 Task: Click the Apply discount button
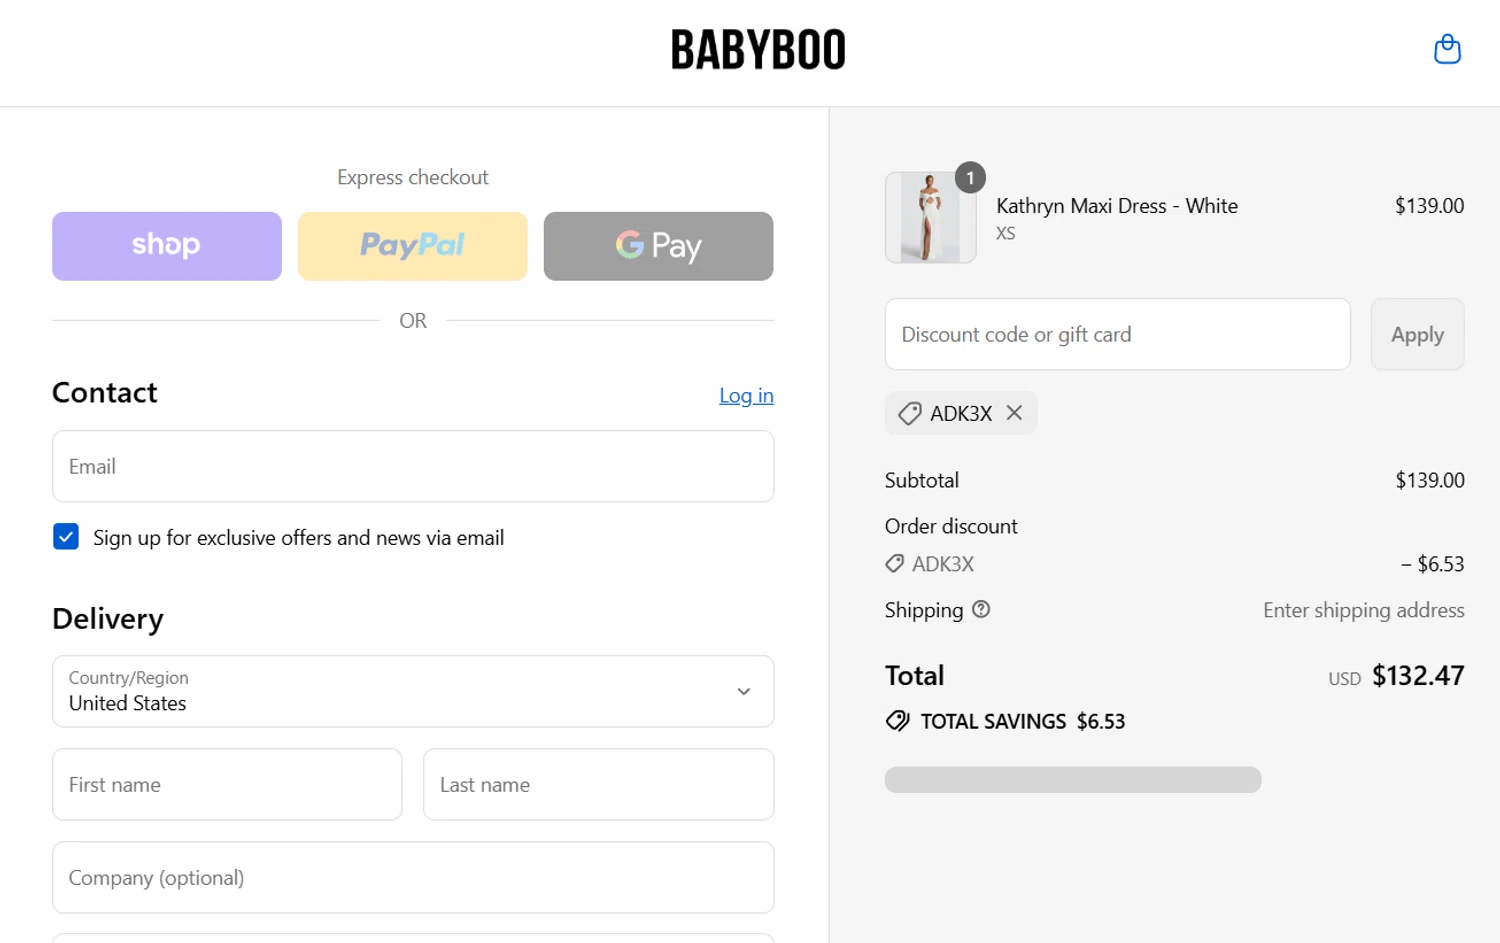[x=1417, y=334]
